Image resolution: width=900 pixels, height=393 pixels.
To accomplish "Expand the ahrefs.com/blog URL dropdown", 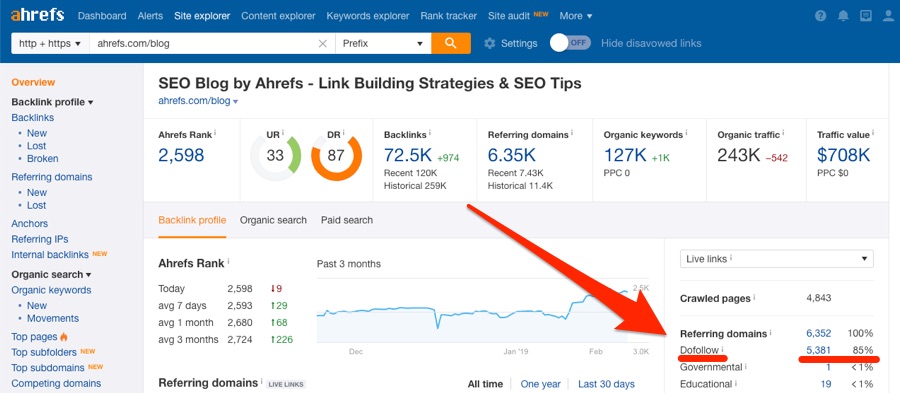I will point(236,102).
